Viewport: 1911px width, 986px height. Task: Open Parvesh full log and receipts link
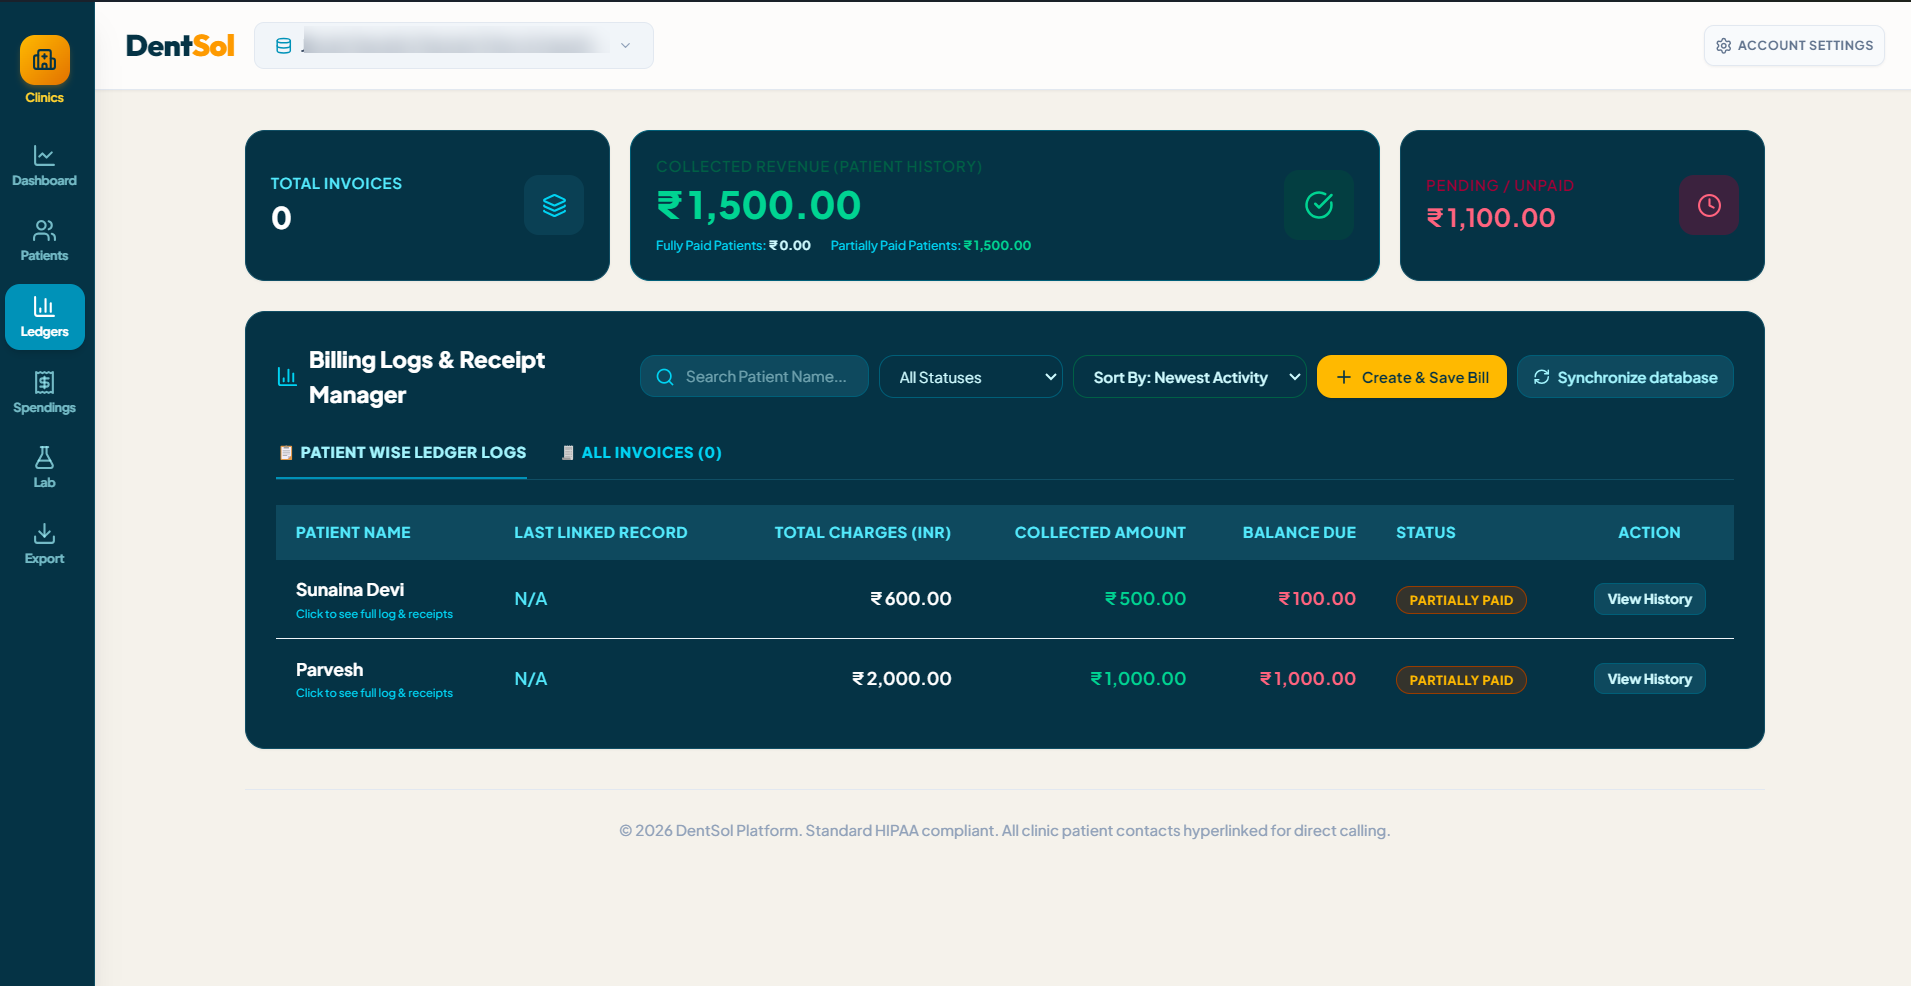click(x=374, y=693)
